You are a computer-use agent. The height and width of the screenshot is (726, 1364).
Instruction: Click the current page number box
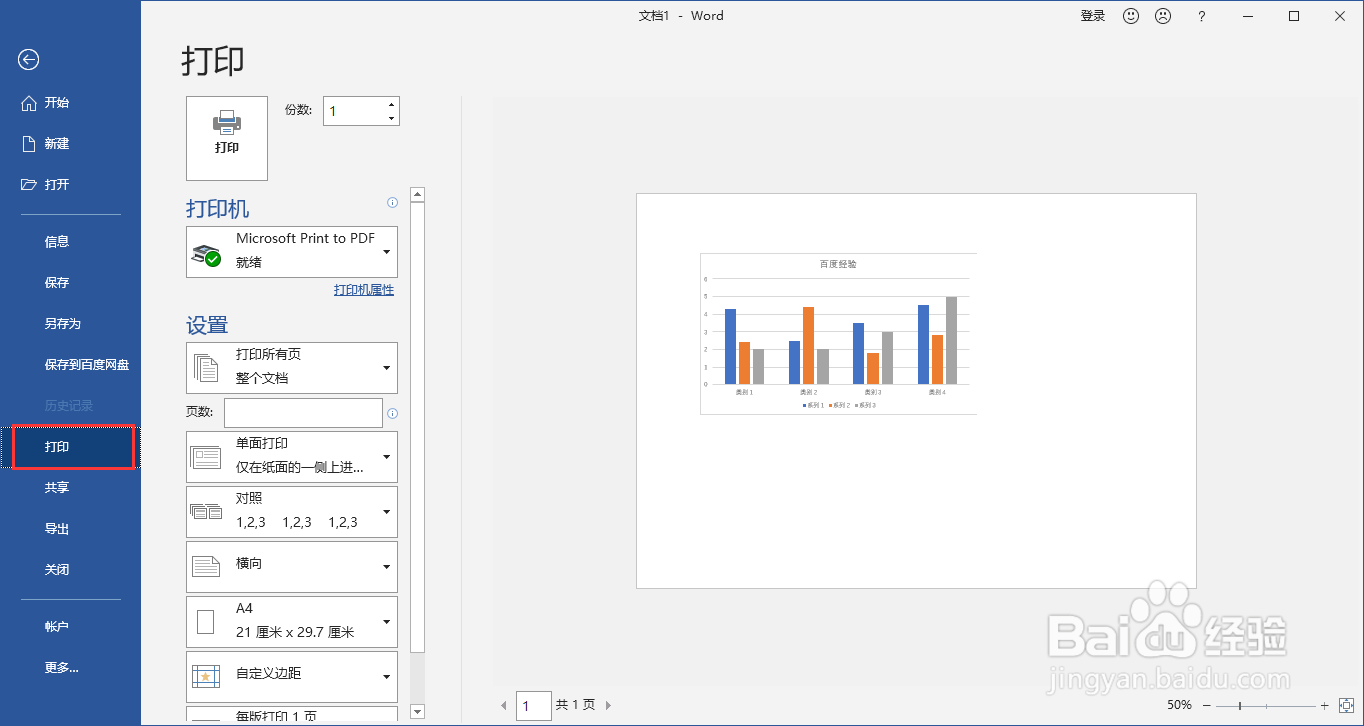pos(534,706)
